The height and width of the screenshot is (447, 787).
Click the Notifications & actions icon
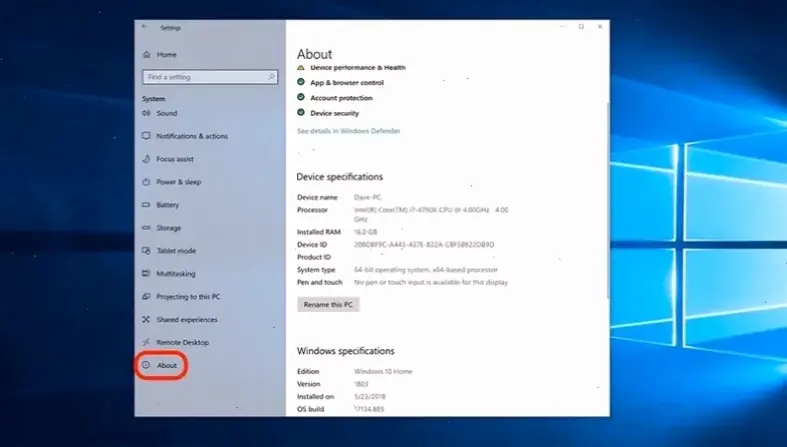147,136
